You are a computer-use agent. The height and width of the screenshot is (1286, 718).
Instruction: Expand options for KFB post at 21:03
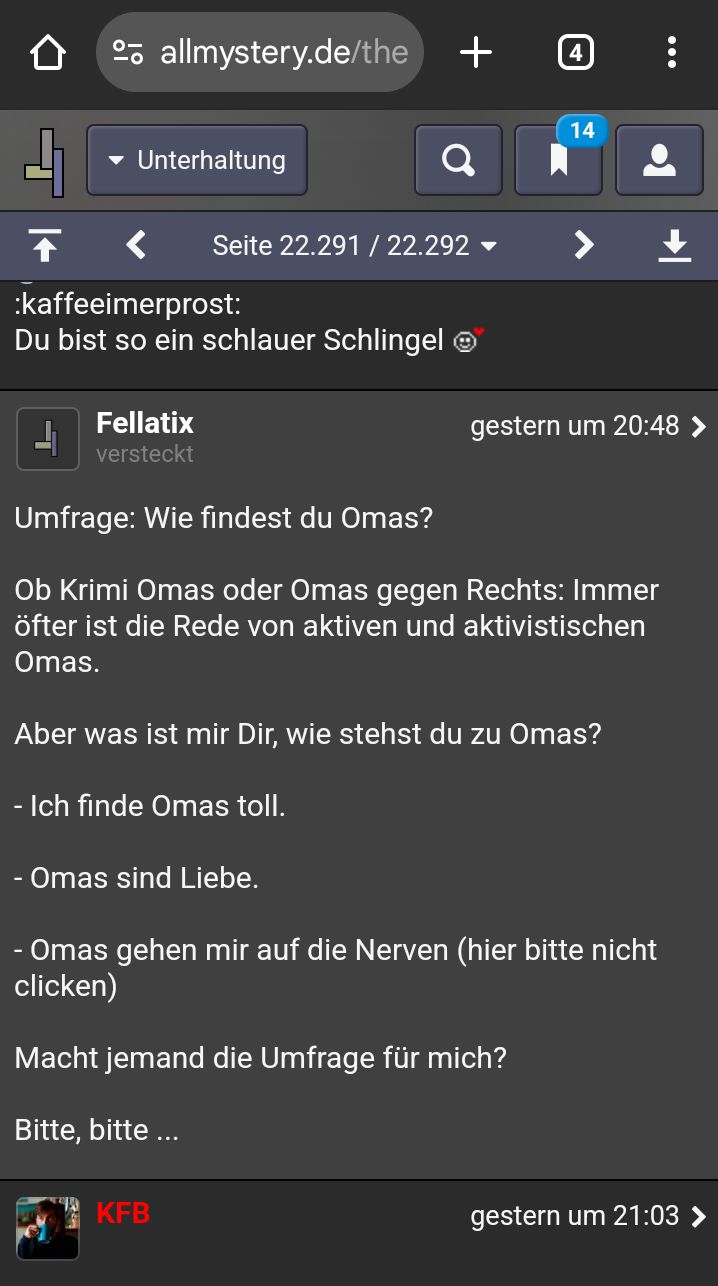point(698,1216)
